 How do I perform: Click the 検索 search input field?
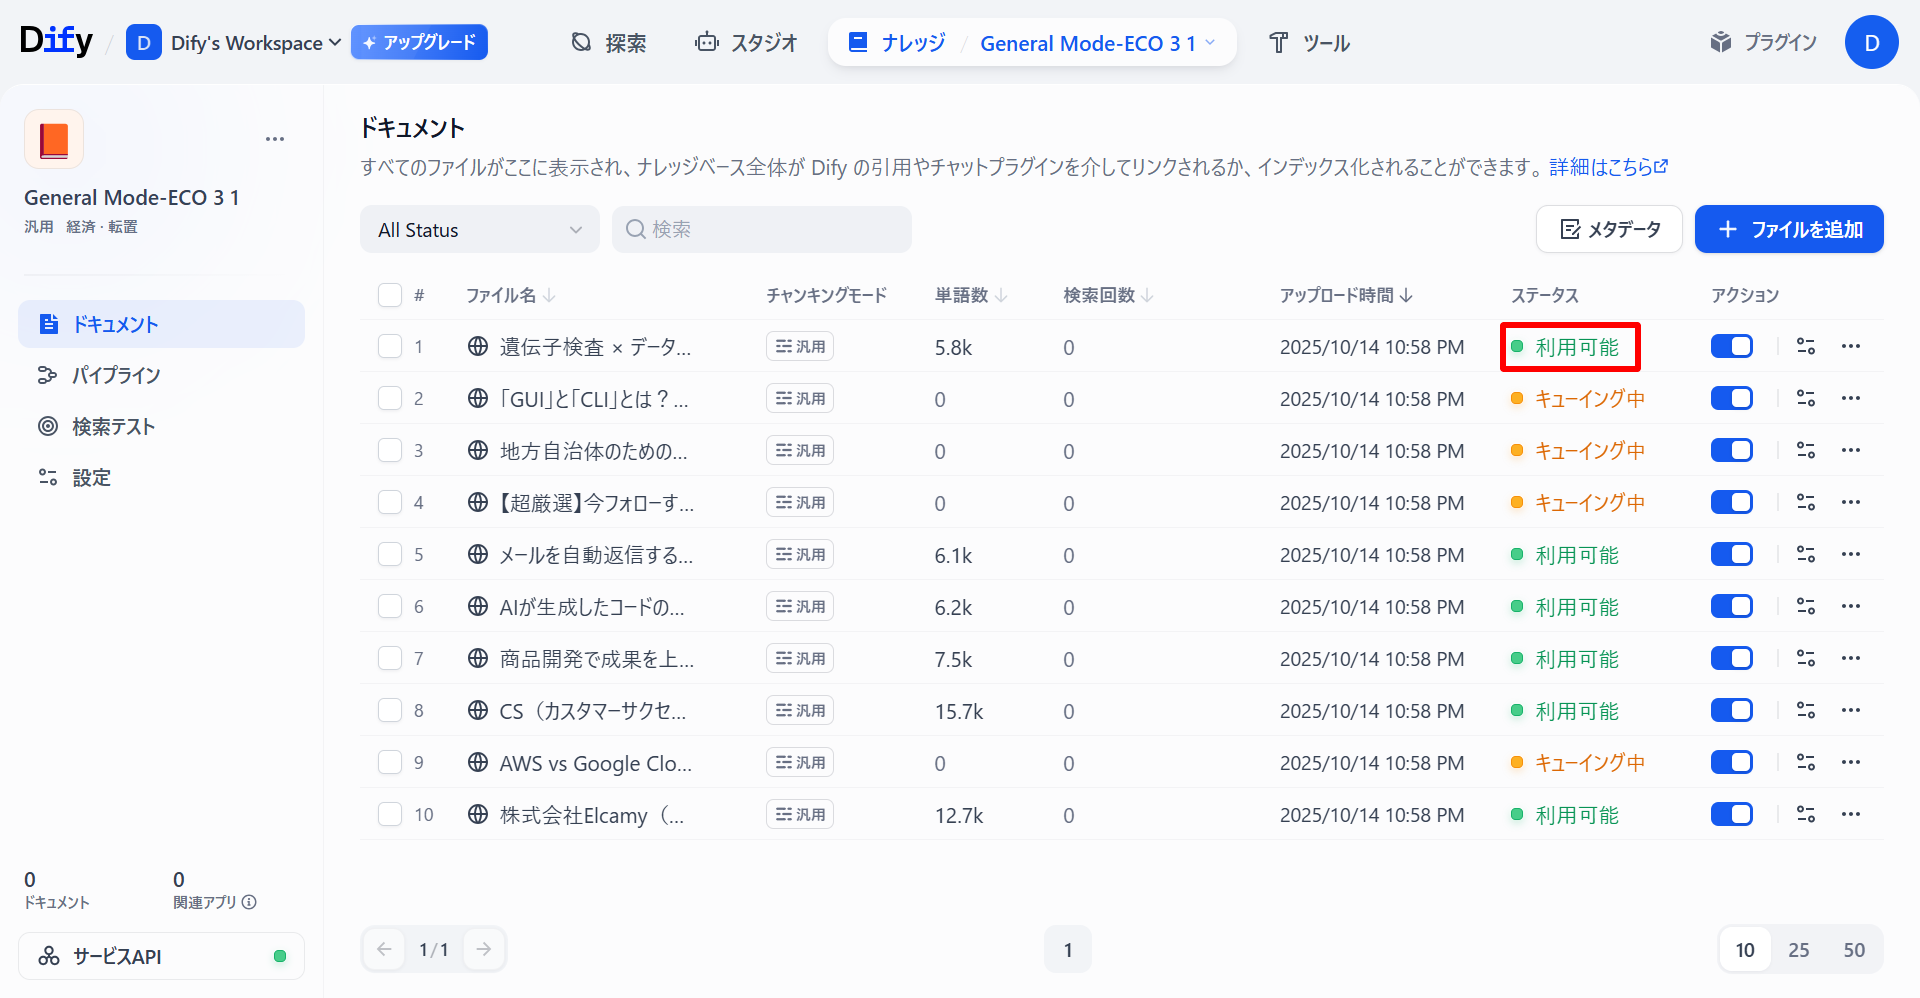tap(762, 230)
